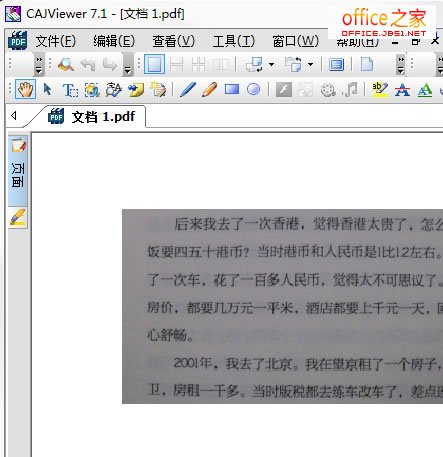Screen dimensions: 443x457
Task: Click the undo back arrow icon
Action: (x=88, y=64)
